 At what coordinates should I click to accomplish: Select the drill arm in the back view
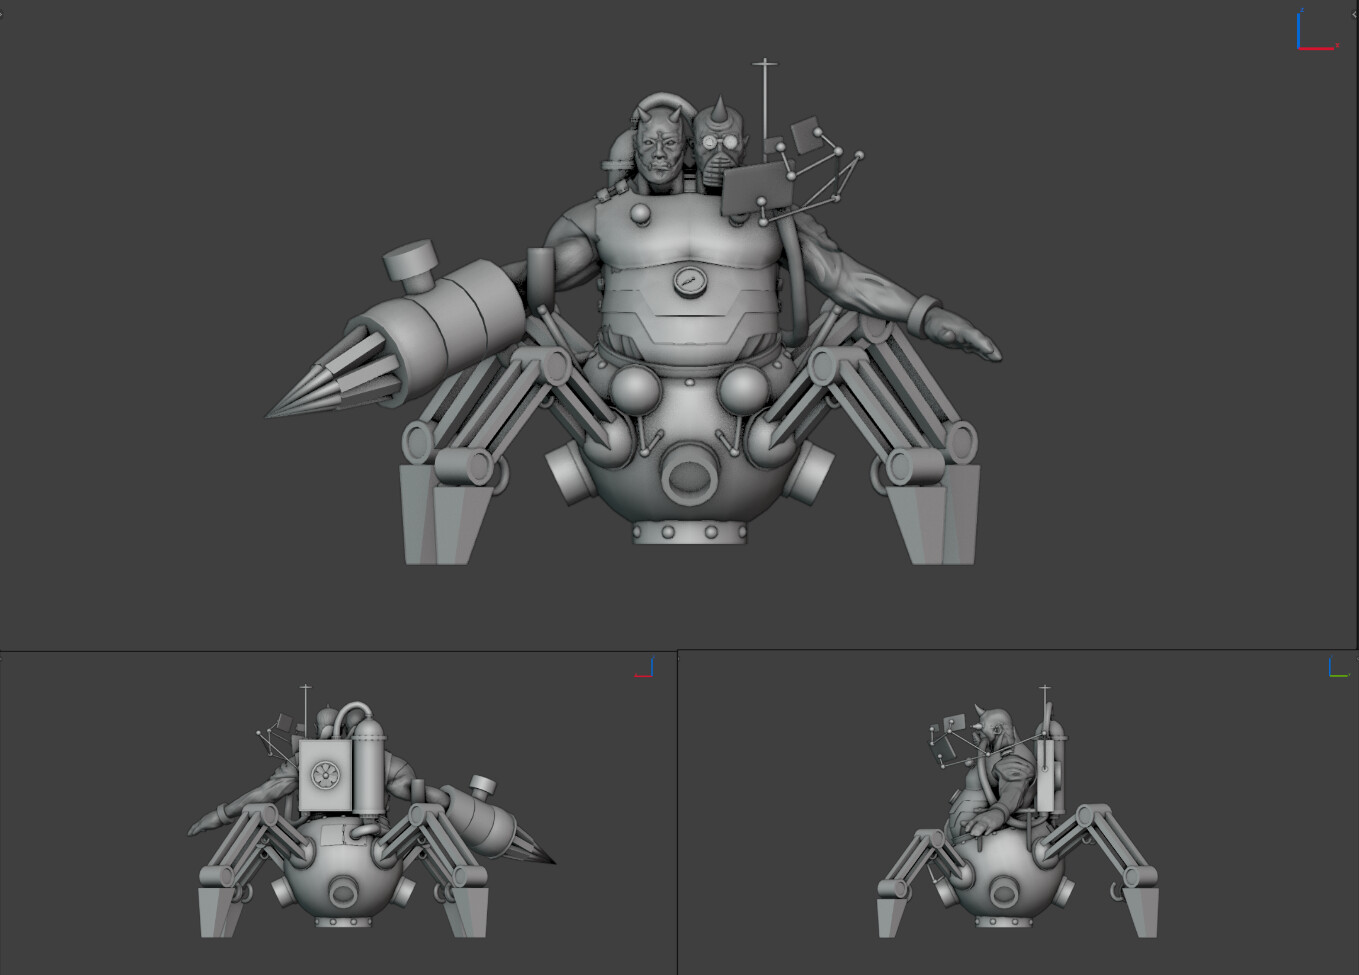pyautogui.click(x=488, y=820)
